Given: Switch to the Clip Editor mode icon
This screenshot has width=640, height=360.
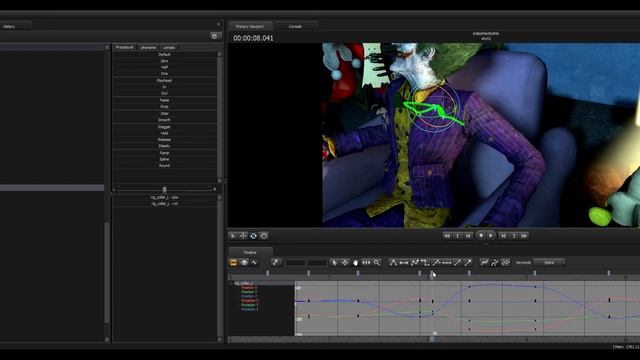Looking at the screenshot, I should [233, 263].
